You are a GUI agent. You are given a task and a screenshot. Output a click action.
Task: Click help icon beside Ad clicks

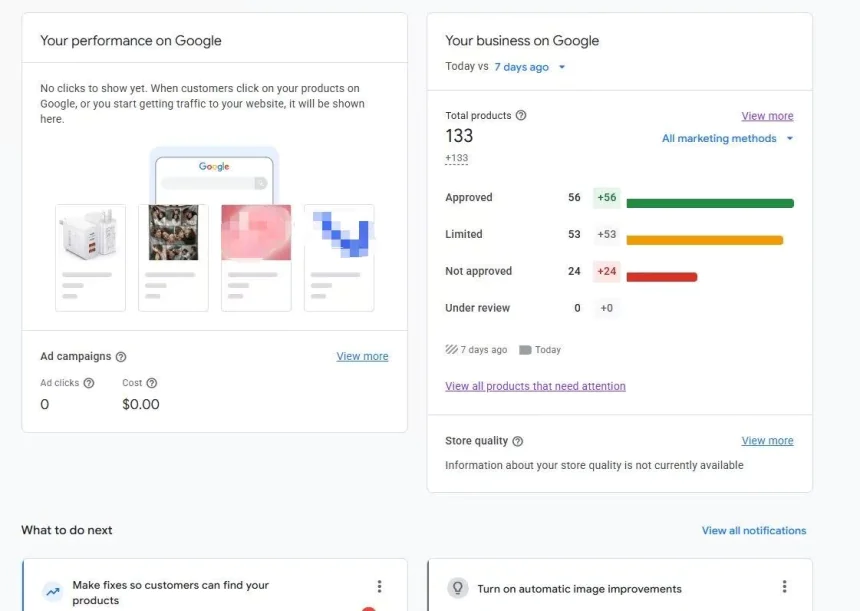[89, 383]
